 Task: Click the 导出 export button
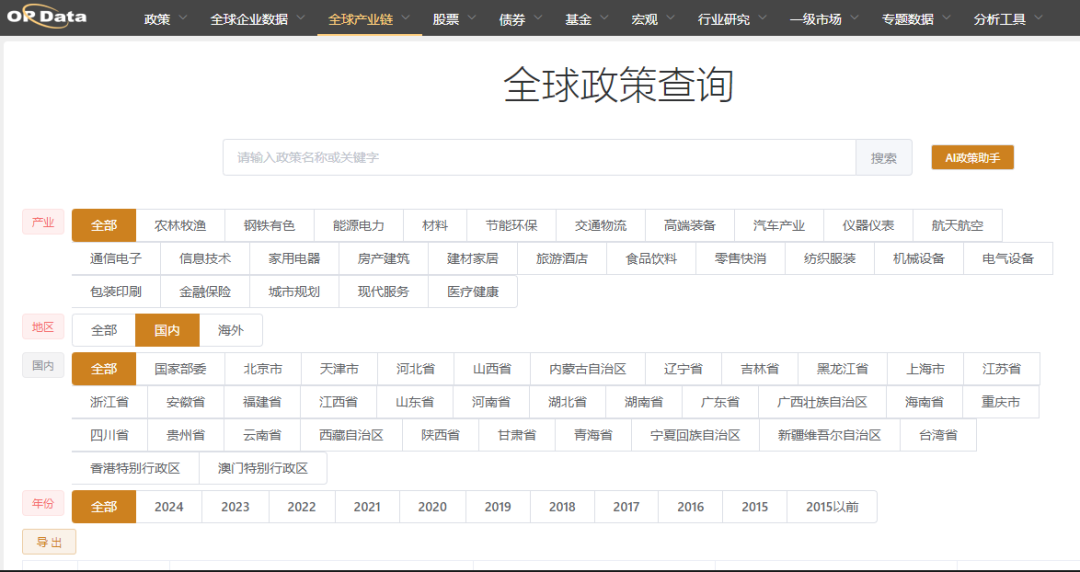click(x=49, y=542)
